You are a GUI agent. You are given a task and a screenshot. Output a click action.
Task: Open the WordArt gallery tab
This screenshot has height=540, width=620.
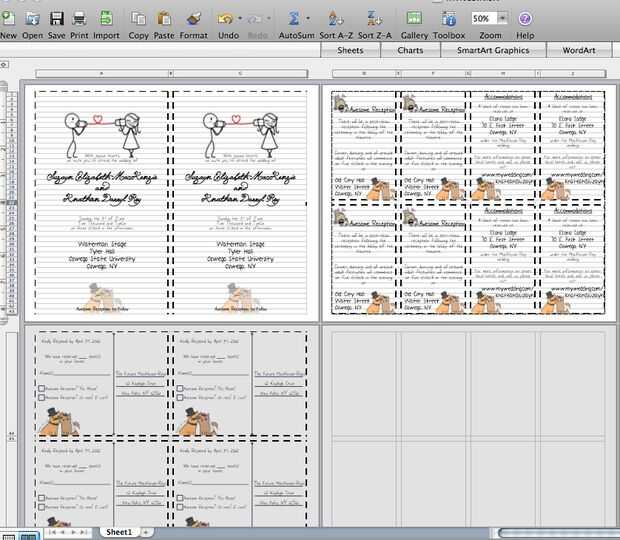click(579, 50)
